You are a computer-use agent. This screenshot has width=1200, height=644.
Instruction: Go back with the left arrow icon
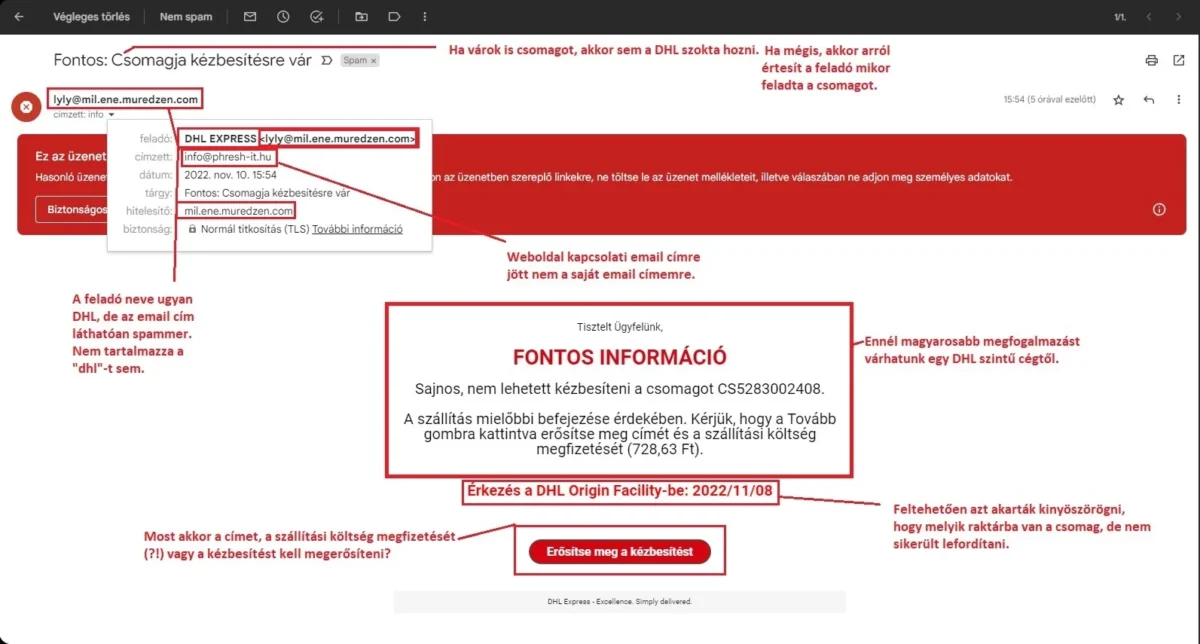(18, 17)
